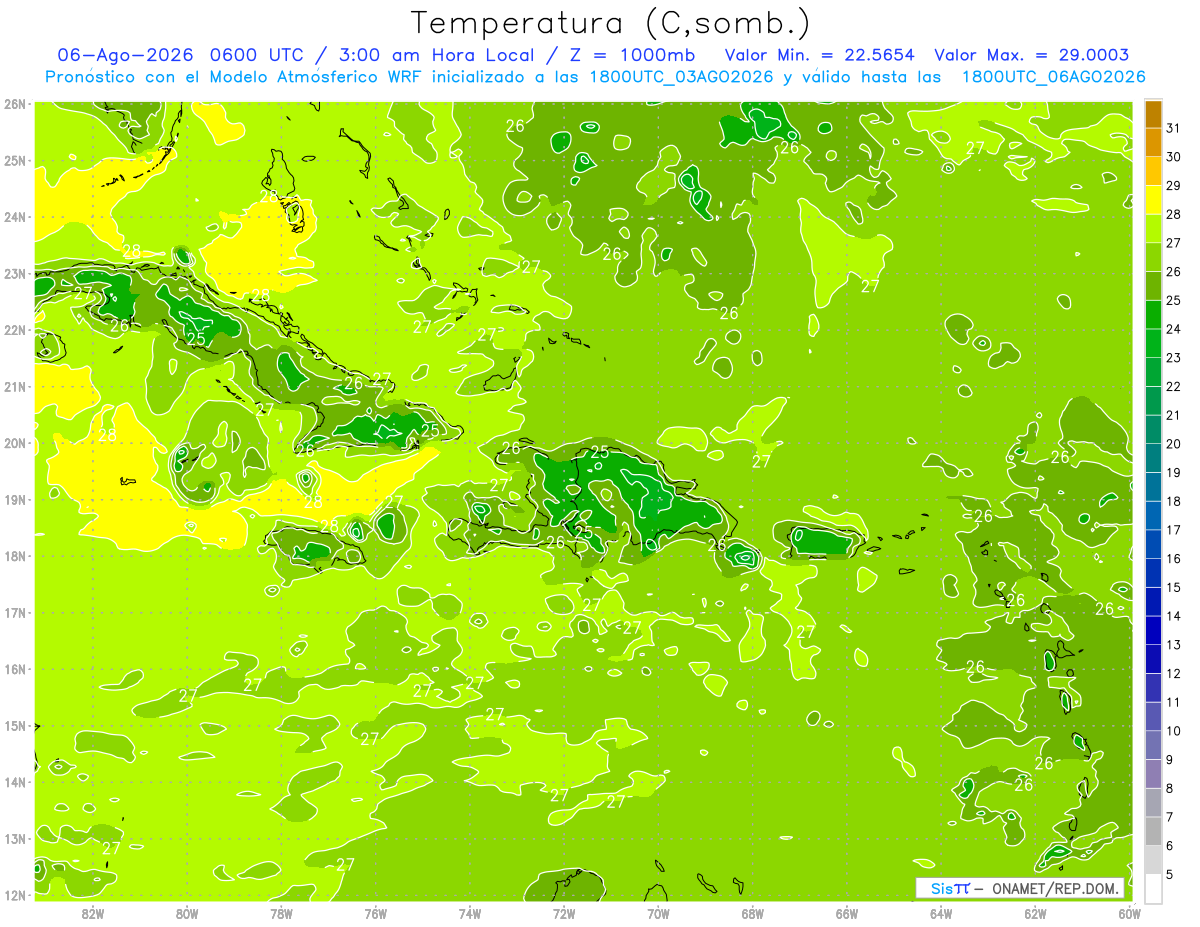Image resolution: width=1200 pixels, height=927 pixels.
Task: Click the '72W' longitude axis label
Action: [x=564, y=913]
